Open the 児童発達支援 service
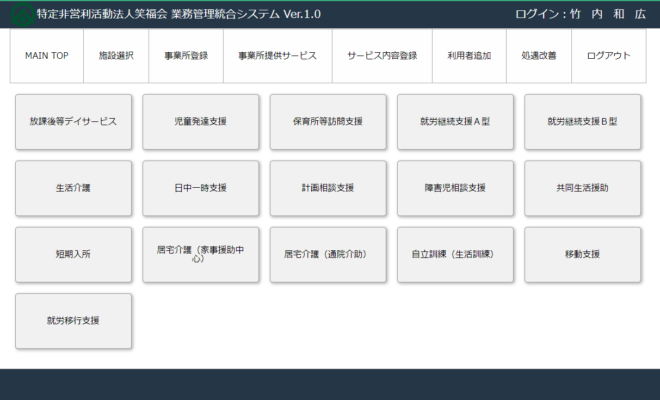This screenshot has width=660, height=400. pyautogui.click(x=200, y=122)
